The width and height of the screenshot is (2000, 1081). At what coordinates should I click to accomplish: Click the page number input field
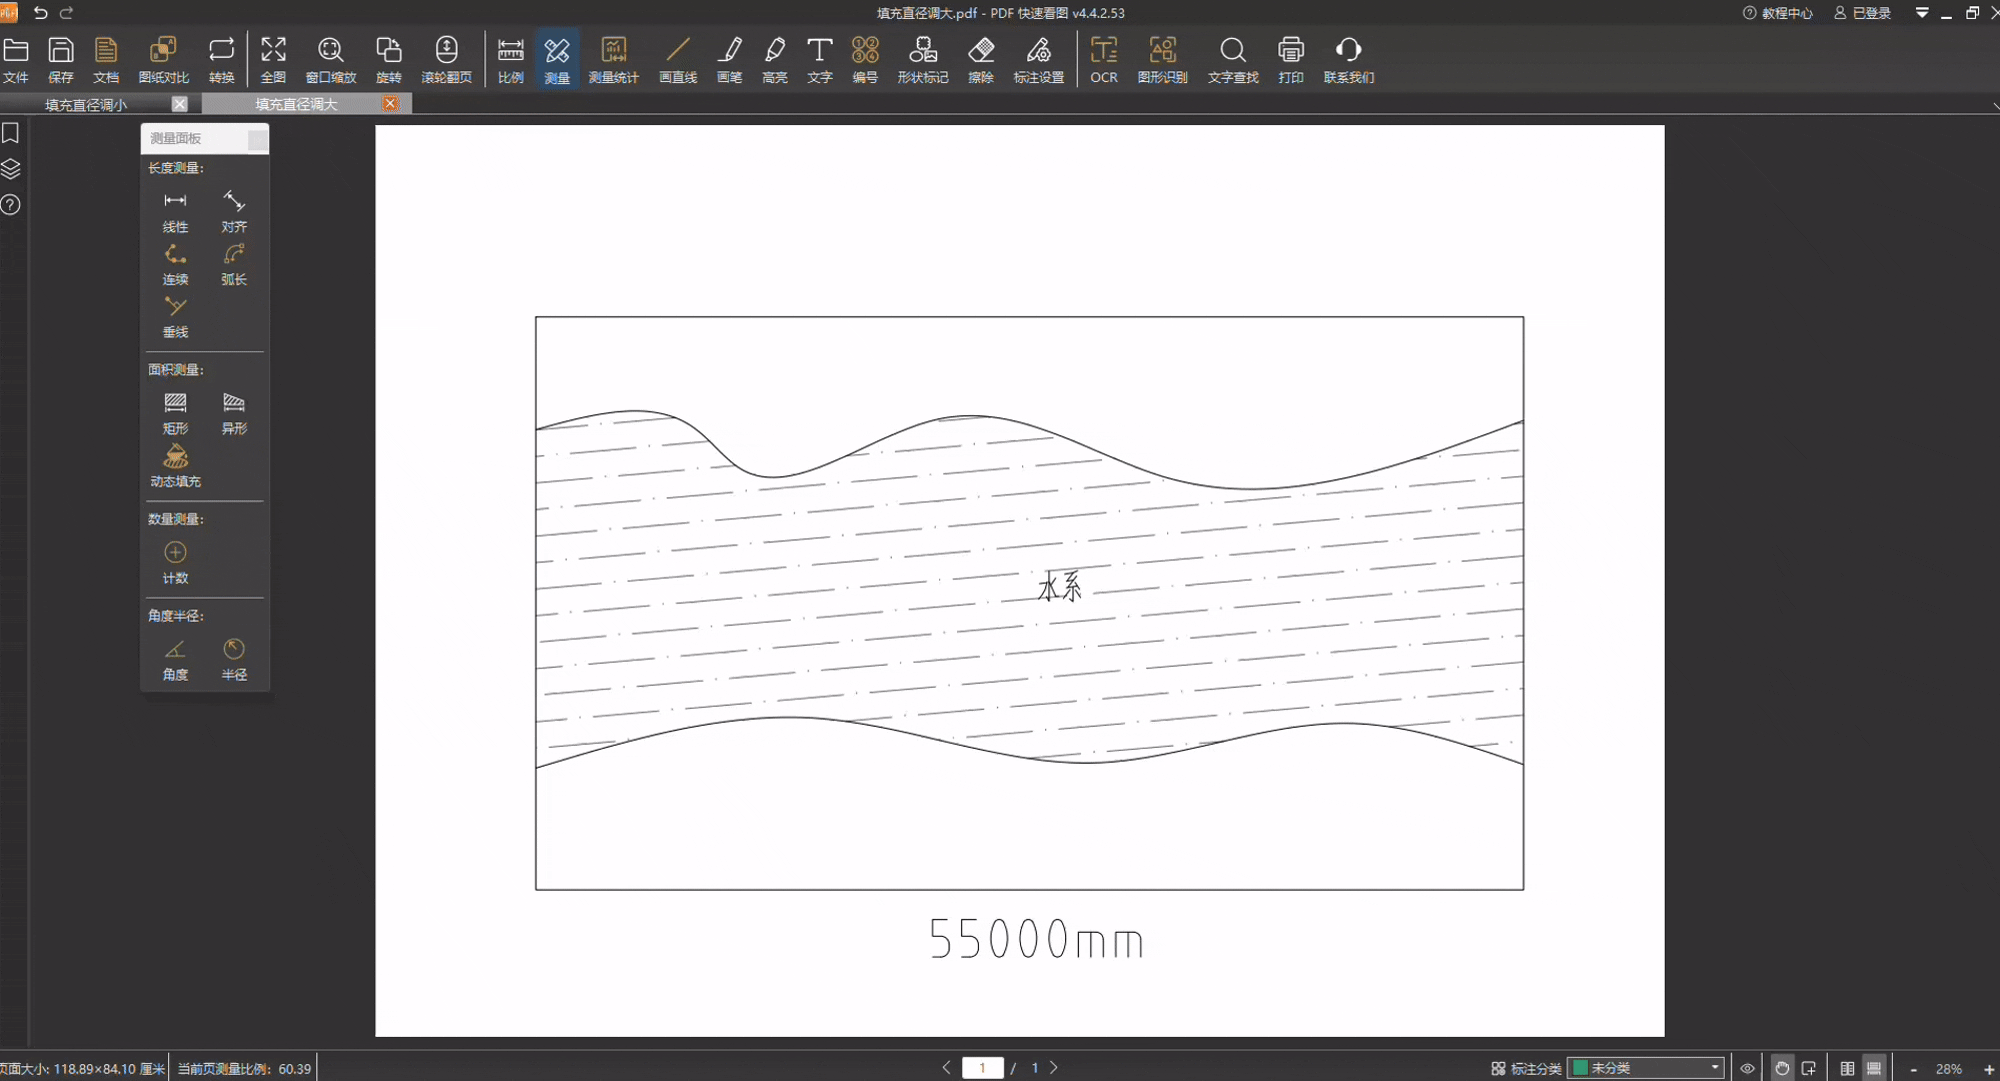coord(982,1068)
